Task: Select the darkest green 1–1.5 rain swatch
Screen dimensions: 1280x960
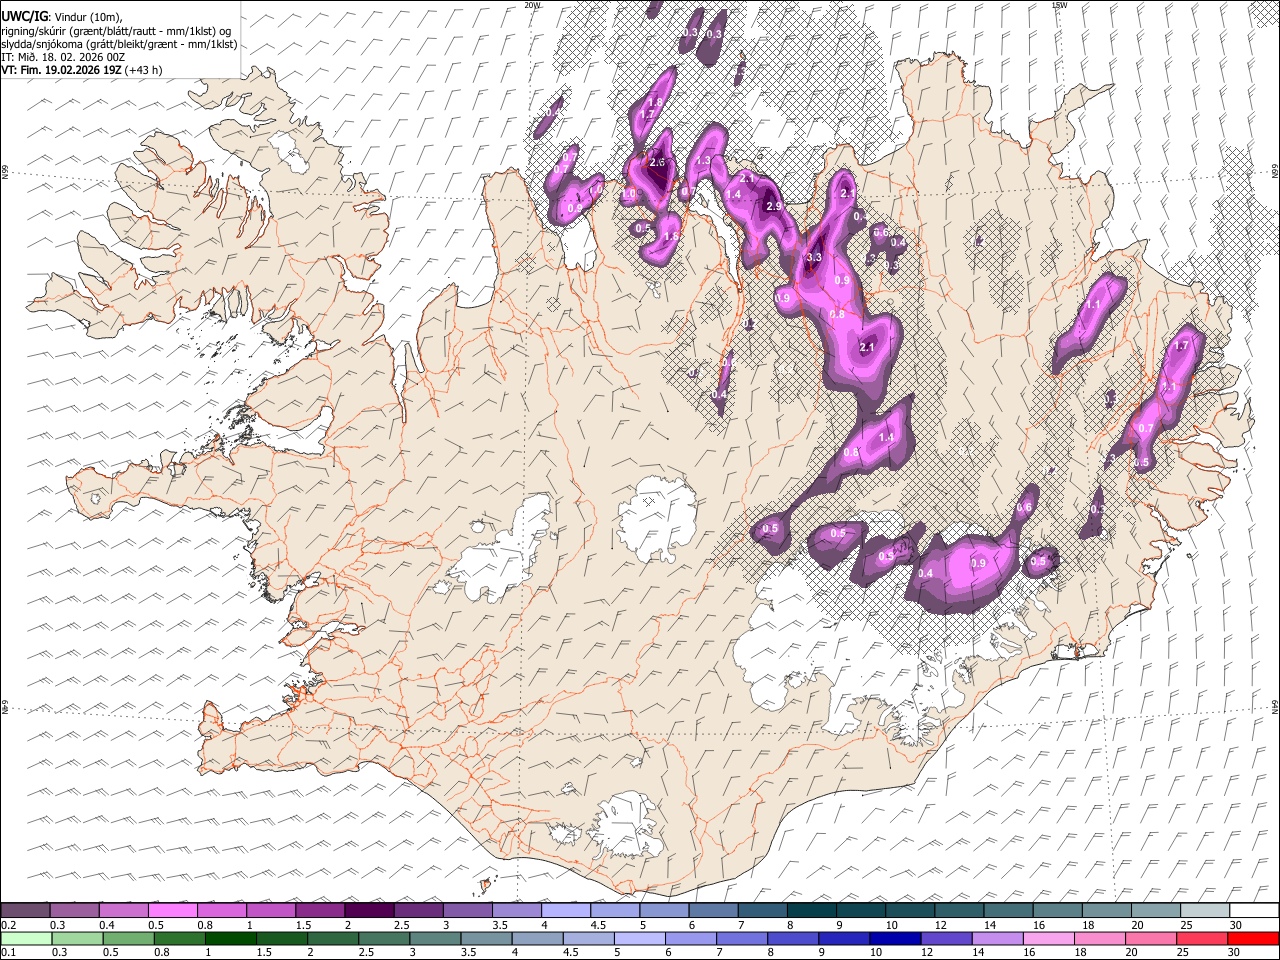Action: click(231, 939)
